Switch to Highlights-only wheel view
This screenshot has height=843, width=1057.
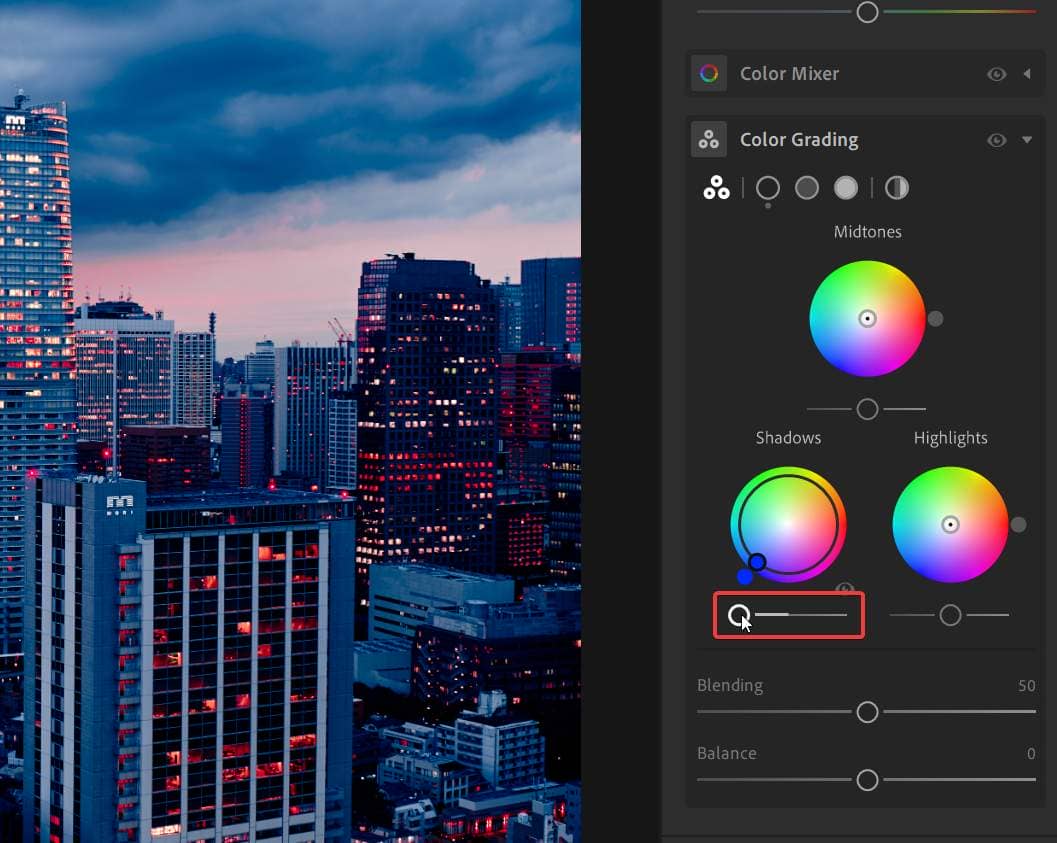(846, 188)
